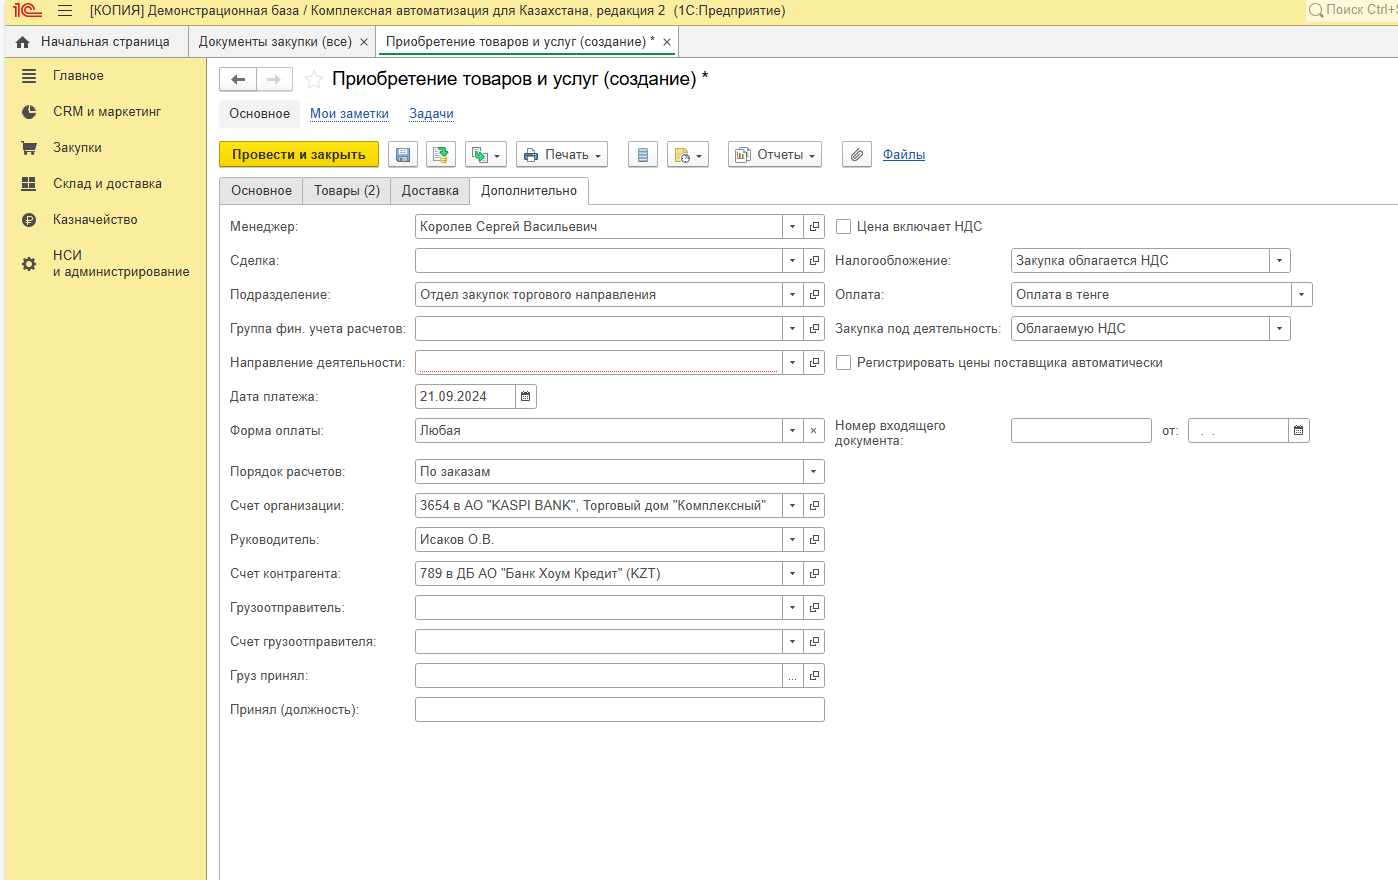The image size is (1398, 880).
Task: Open the Print dropdown menu
Action: pos(562,155)
